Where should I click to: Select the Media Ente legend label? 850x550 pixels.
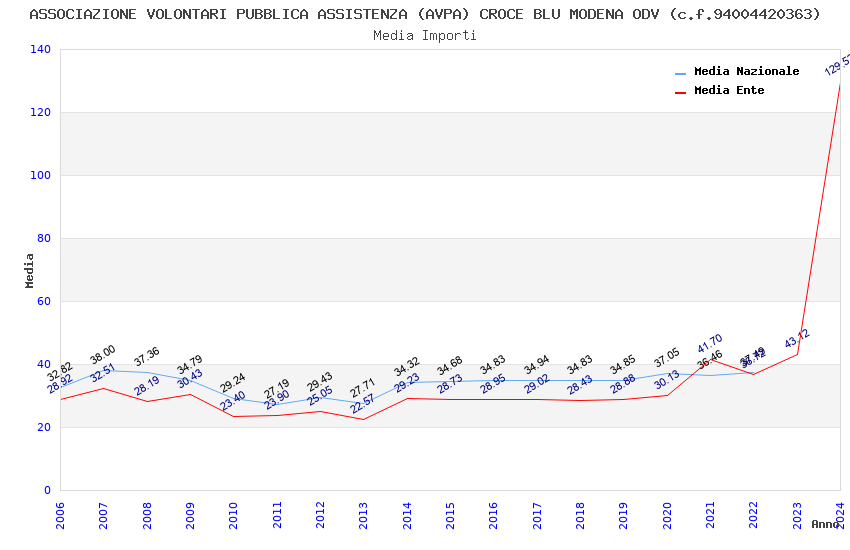(x=729, y=90)
